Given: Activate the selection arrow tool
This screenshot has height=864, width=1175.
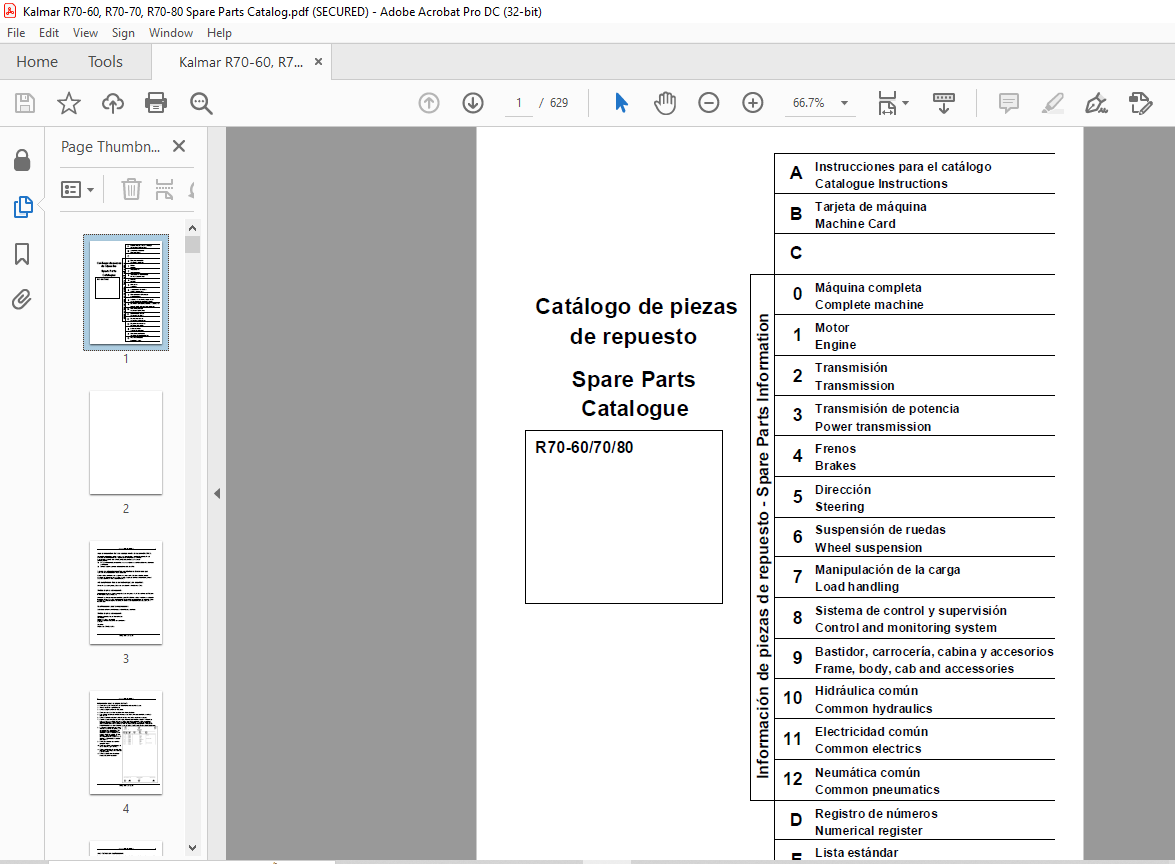Looking at the screenshot, I should coord(621,103).
